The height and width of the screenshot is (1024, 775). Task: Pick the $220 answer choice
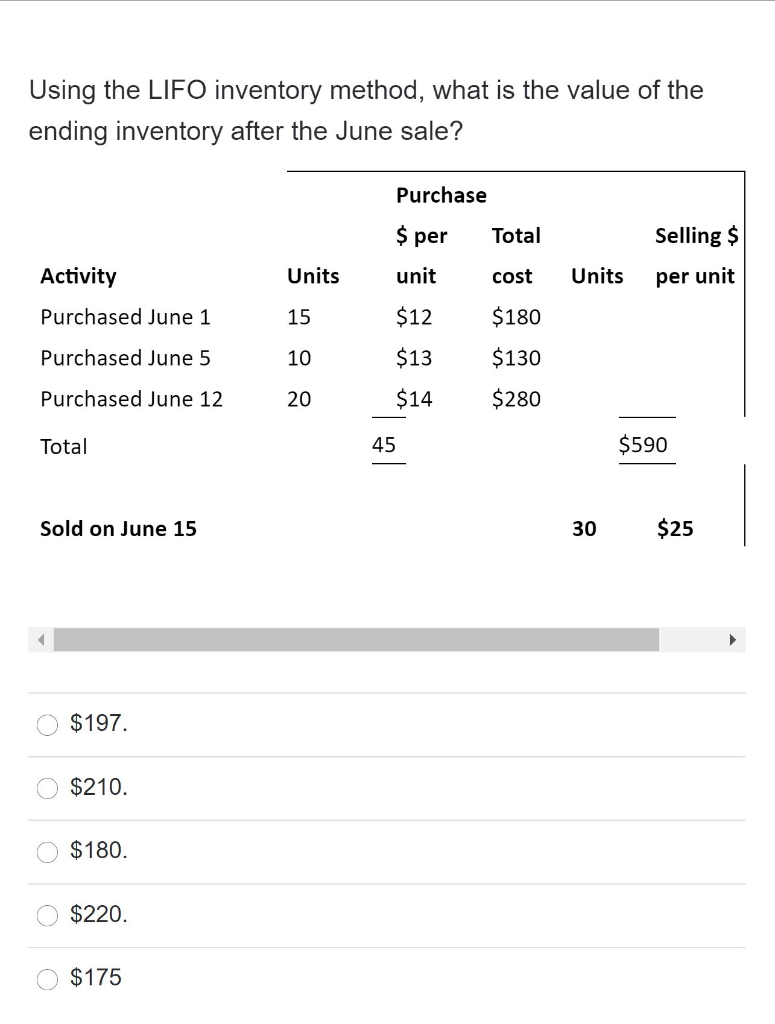pos(47,915)
